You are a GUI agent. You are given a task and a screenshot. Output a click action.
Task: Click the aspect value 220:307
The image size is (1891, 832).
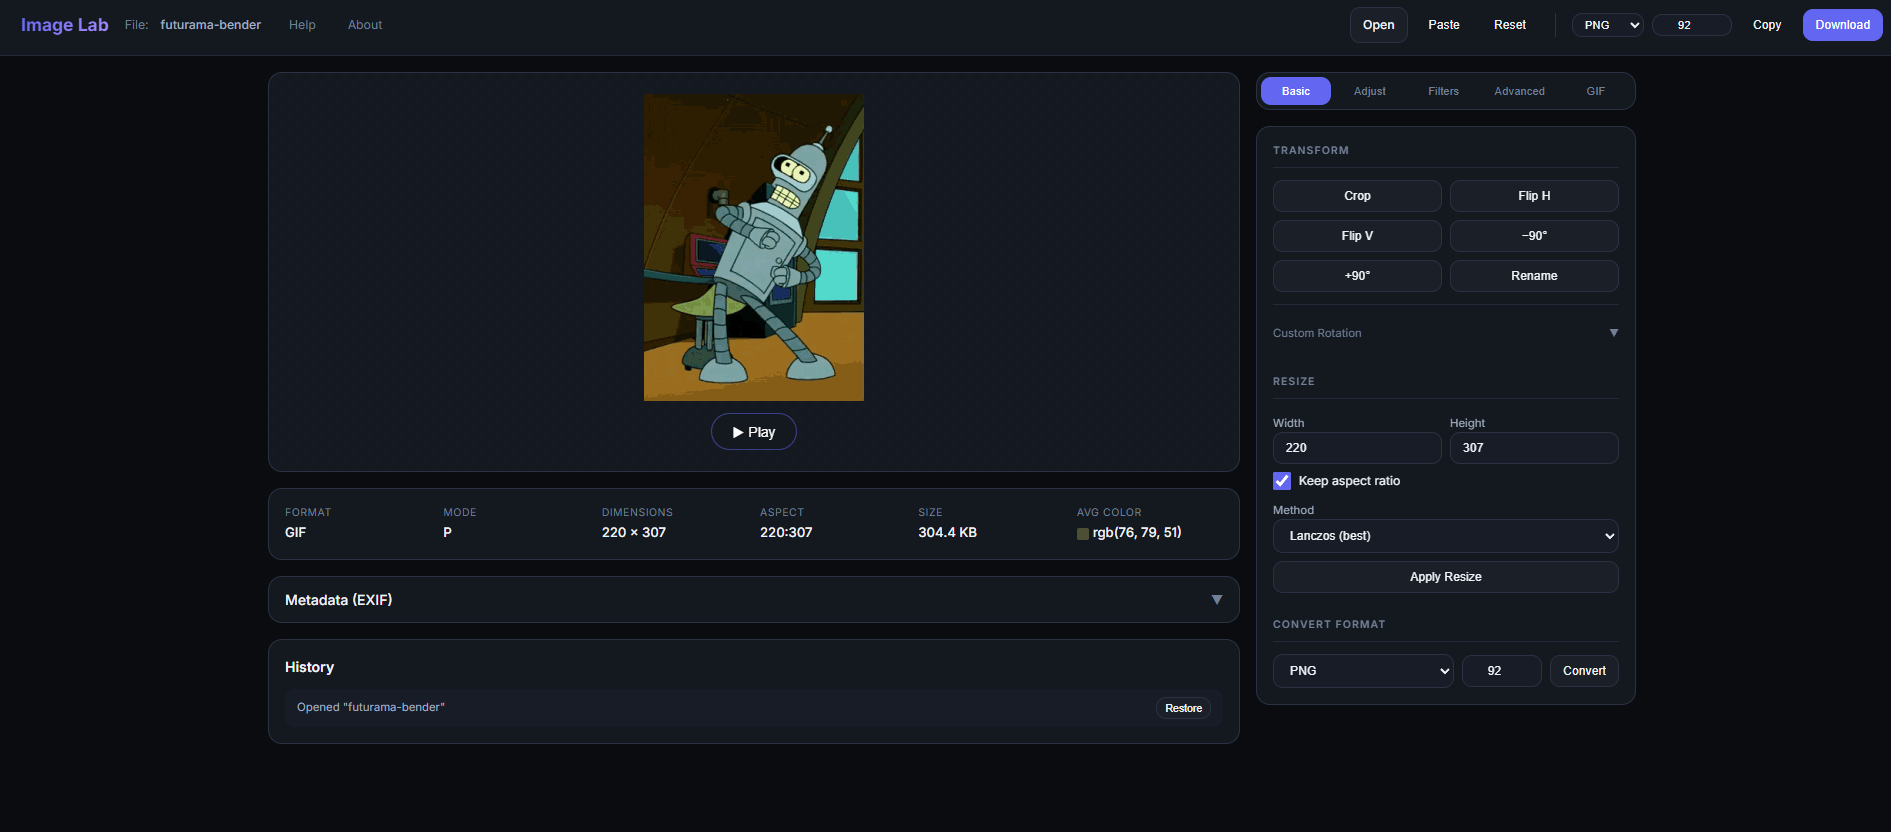[x=786, y=533]
